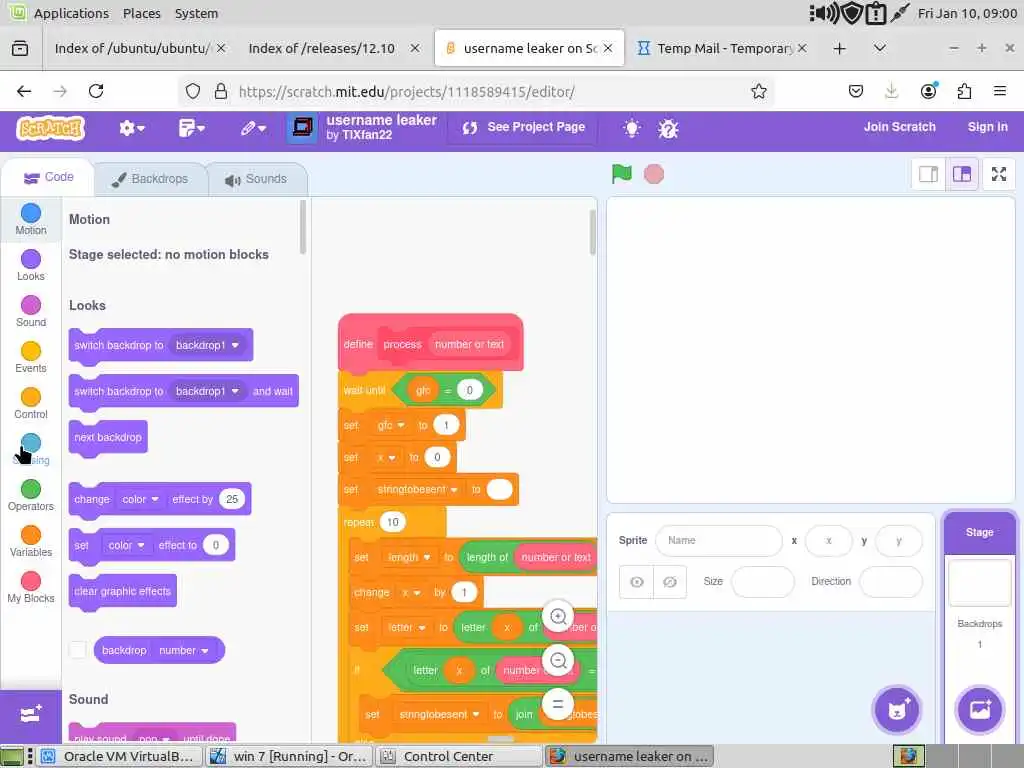
Task: Click the sprite x position field
Action: [829, 540]
